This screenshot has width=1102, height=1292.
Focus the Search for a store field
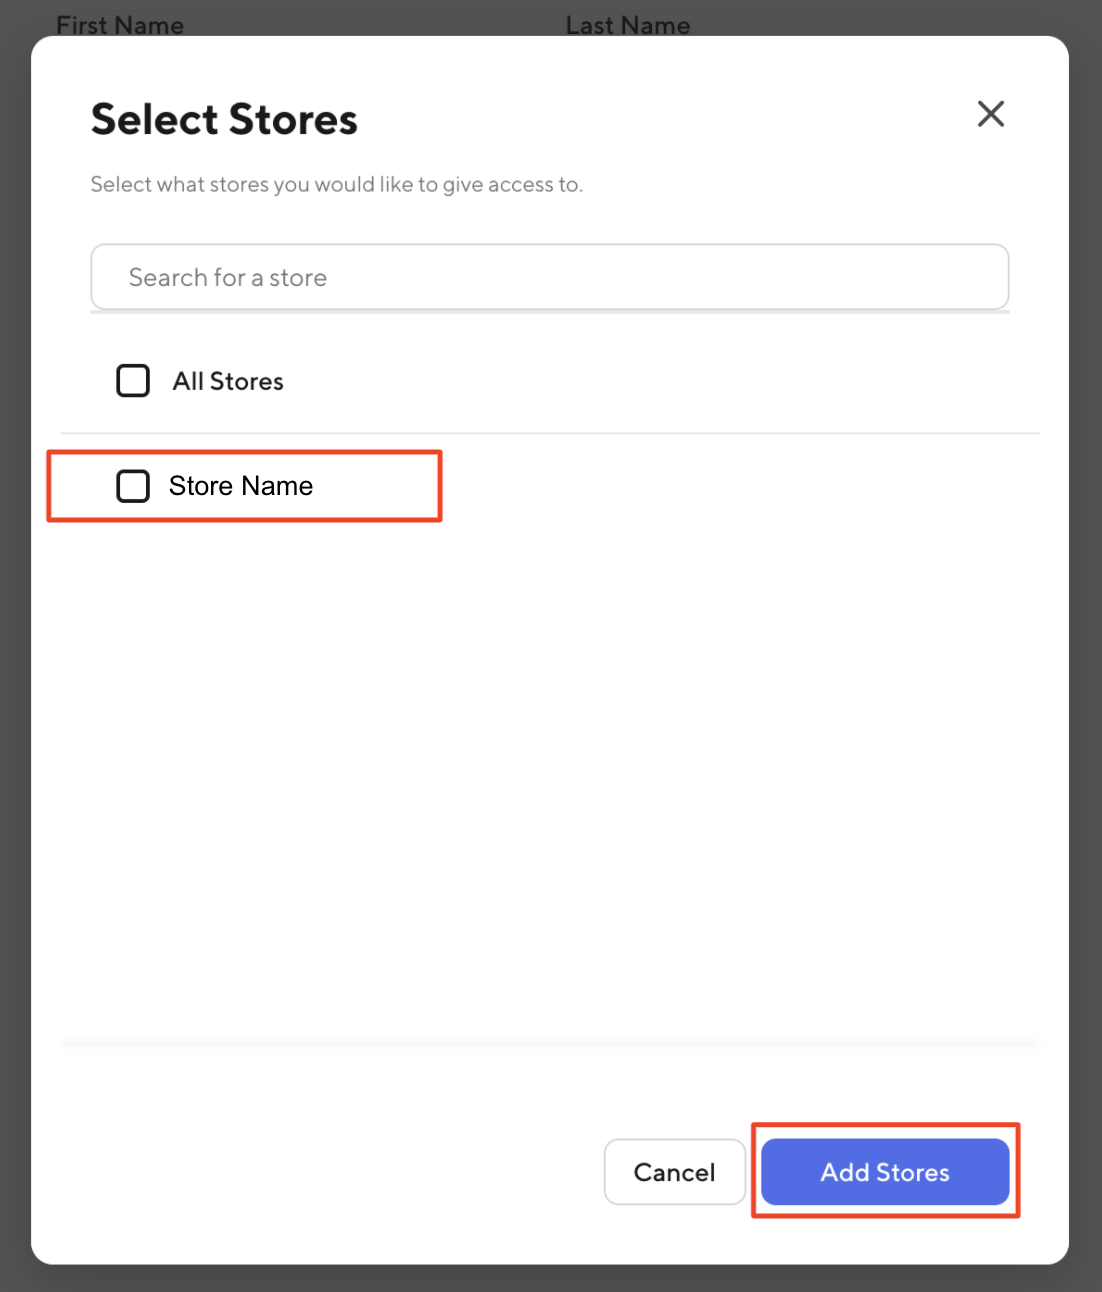click(549, 277)
